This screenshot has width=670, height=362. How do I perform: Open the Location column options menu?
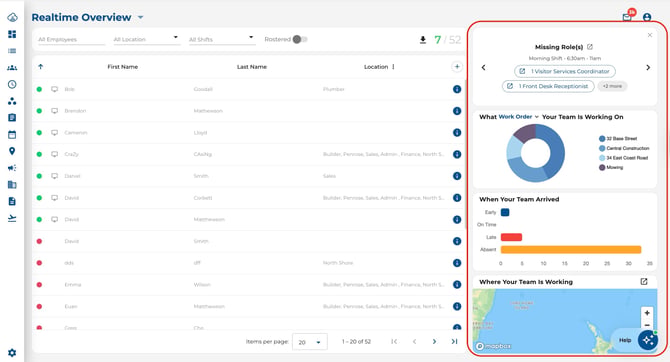coord(393,67)
